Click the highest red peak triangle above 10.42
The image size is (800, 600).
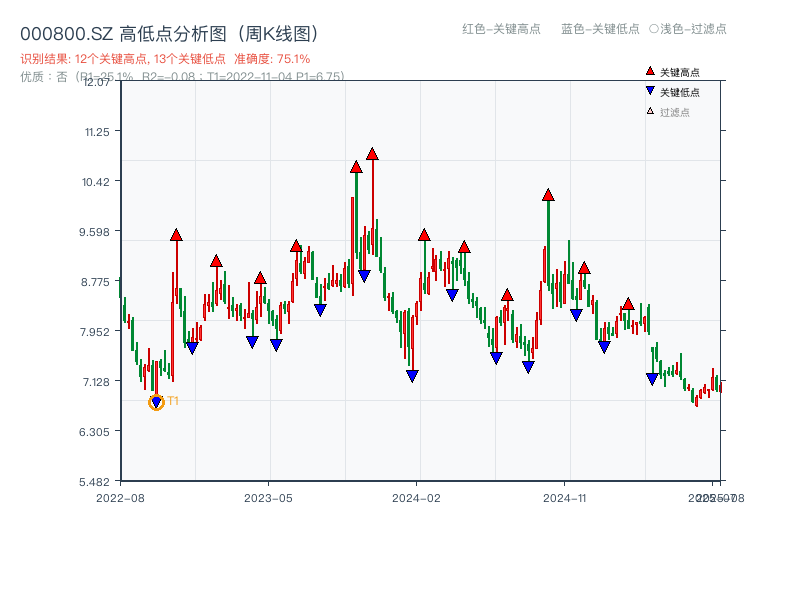372,154
